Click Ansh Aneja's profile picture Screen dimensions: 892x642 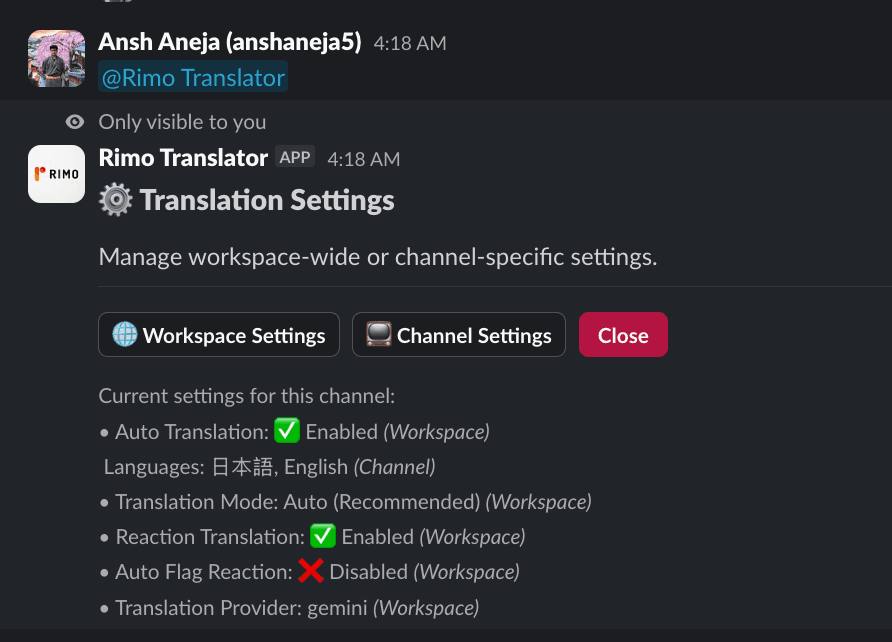pos(56,57)
